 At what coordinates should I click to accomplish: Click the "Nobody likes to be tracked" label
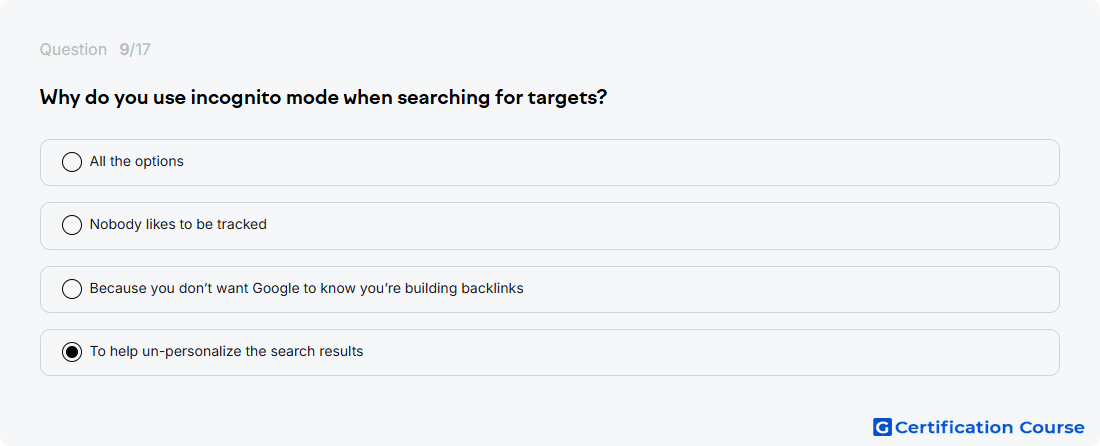point(178,224)
